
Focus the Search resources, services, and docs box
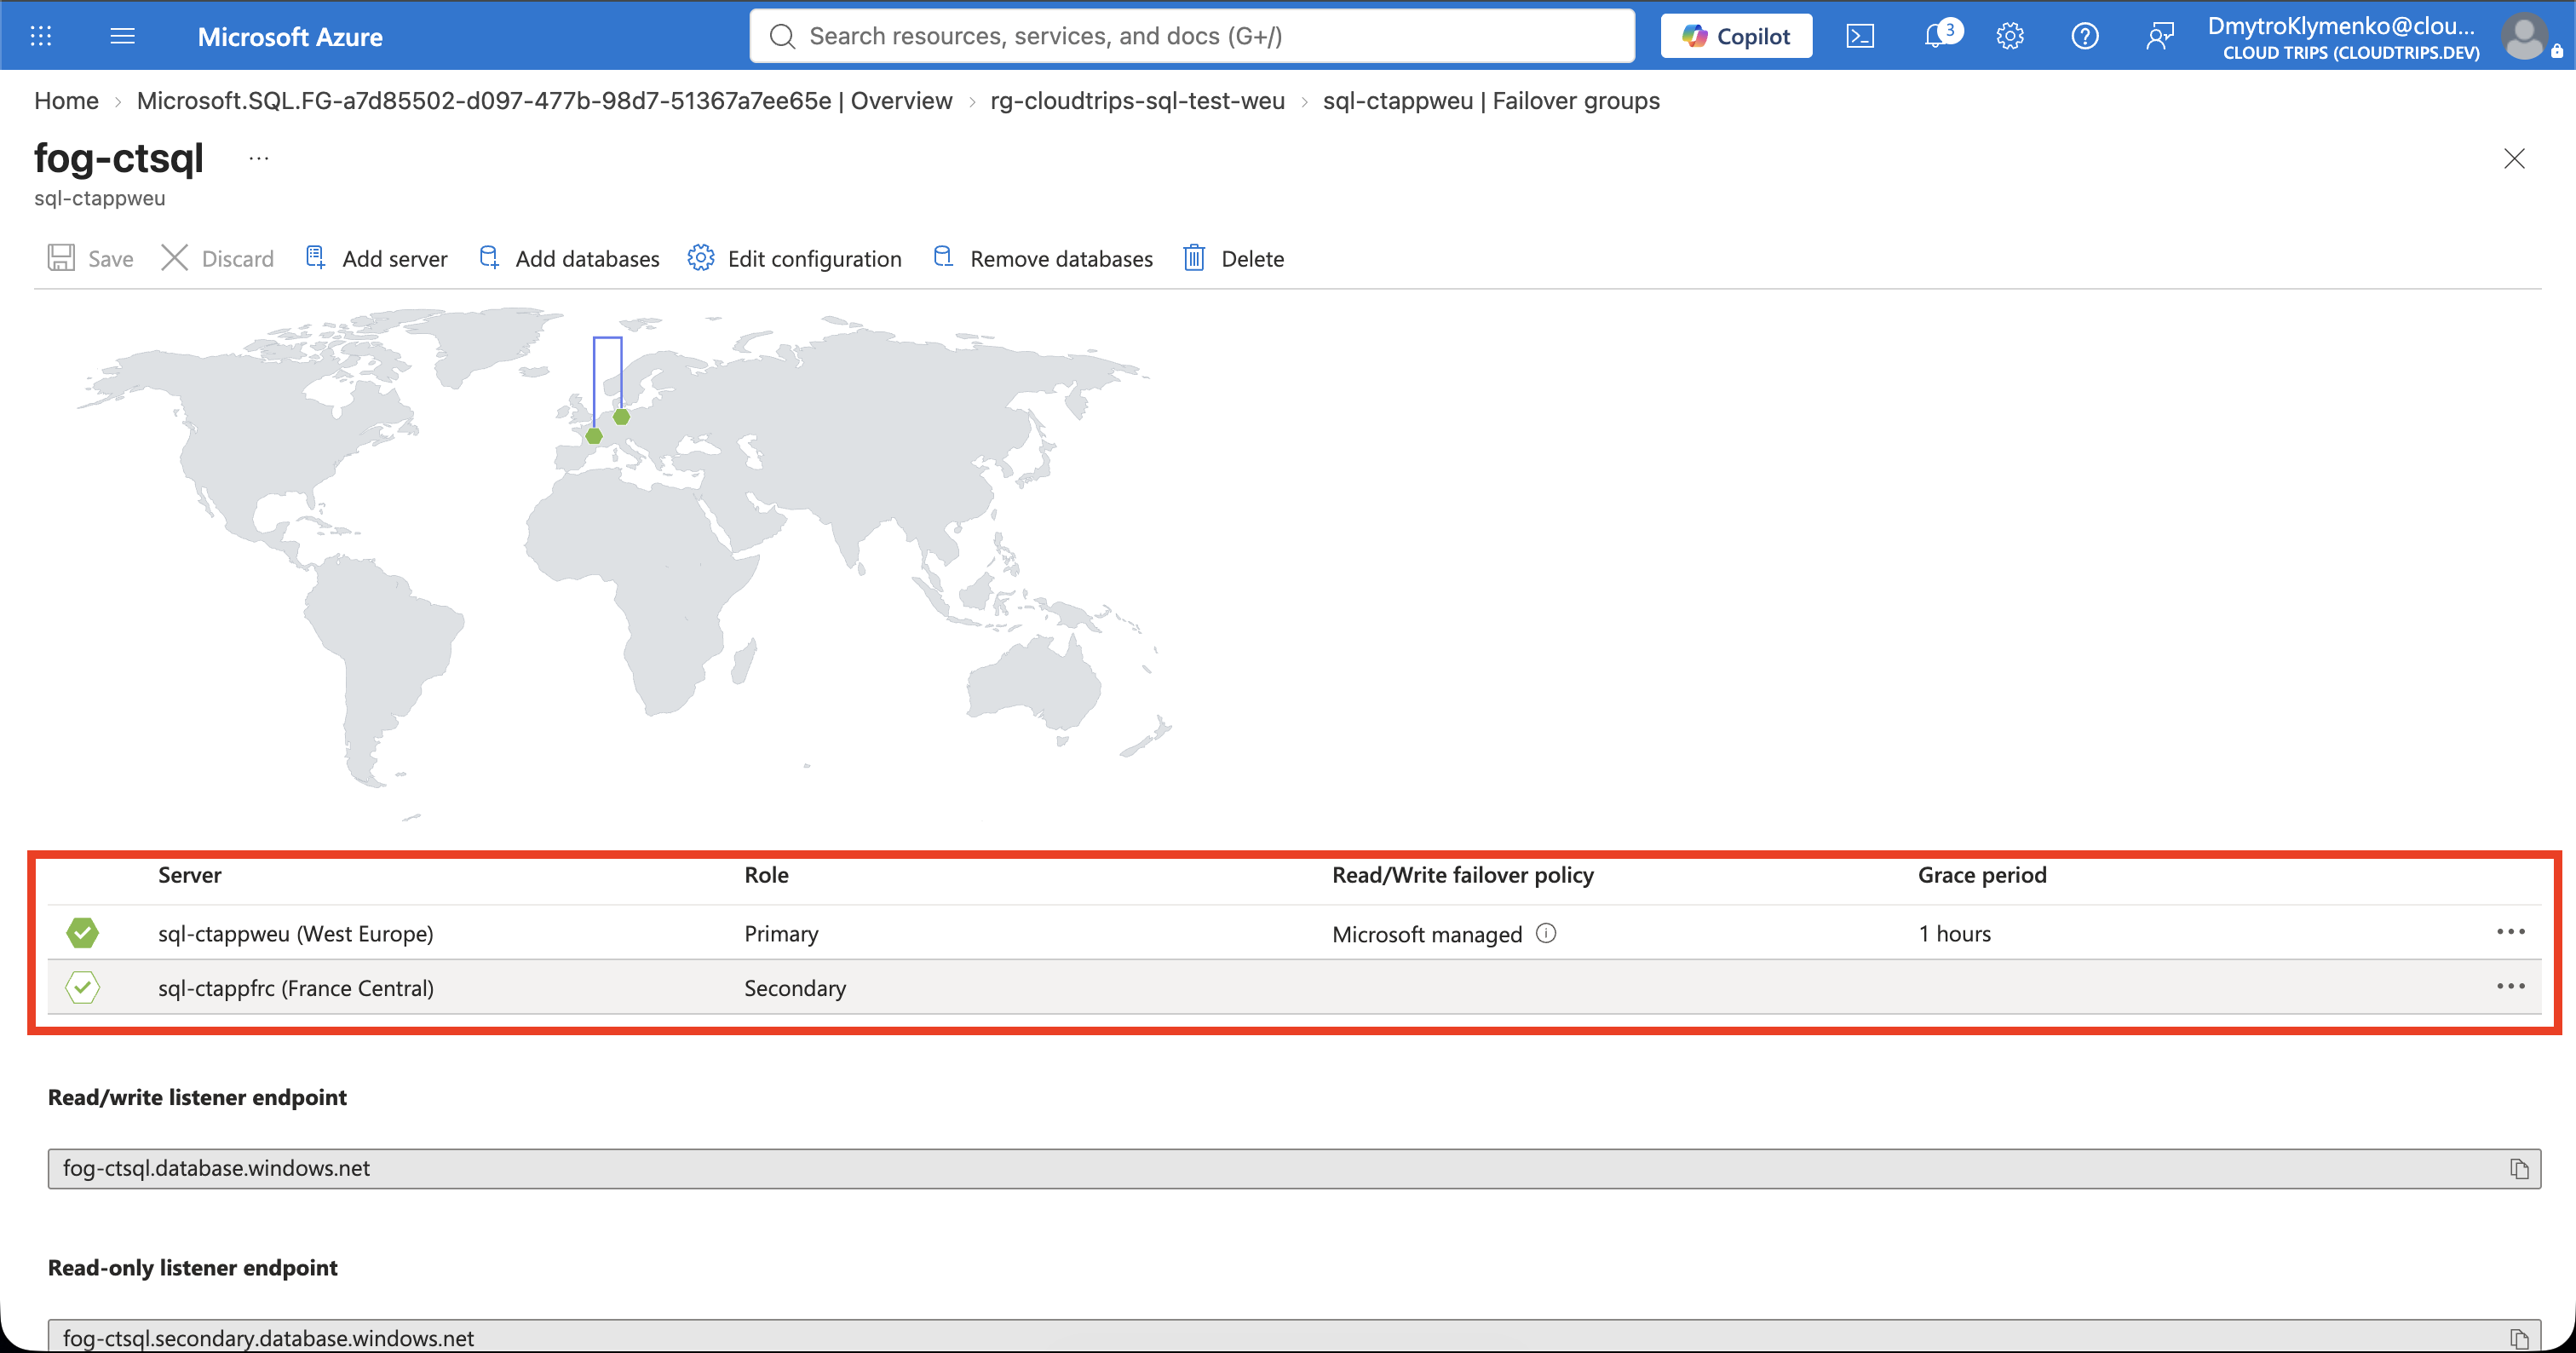1192,36
